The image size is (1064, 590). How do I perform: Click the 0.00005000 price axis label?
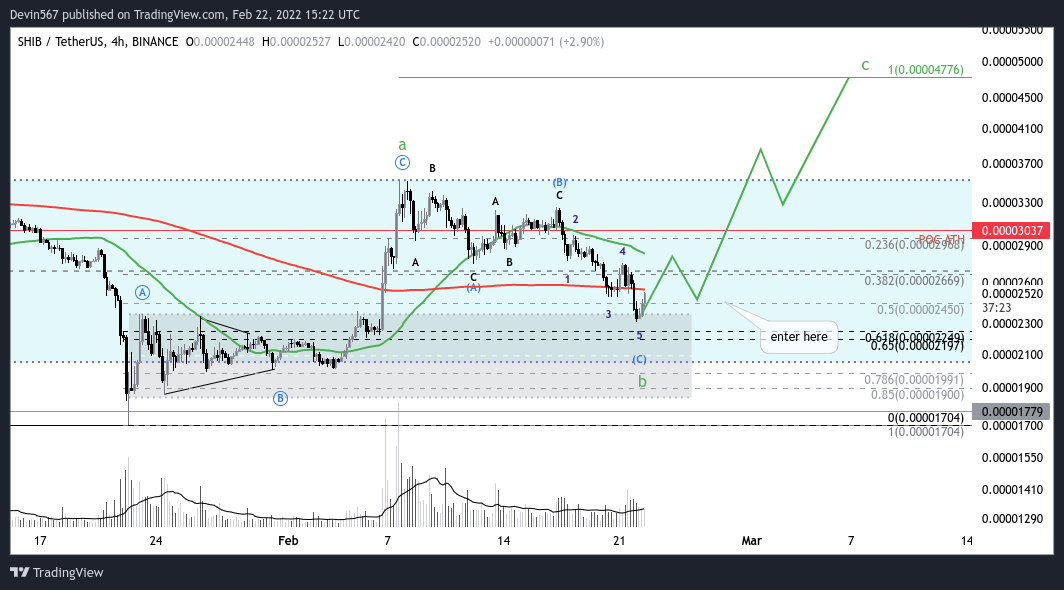pos(1012,62)
